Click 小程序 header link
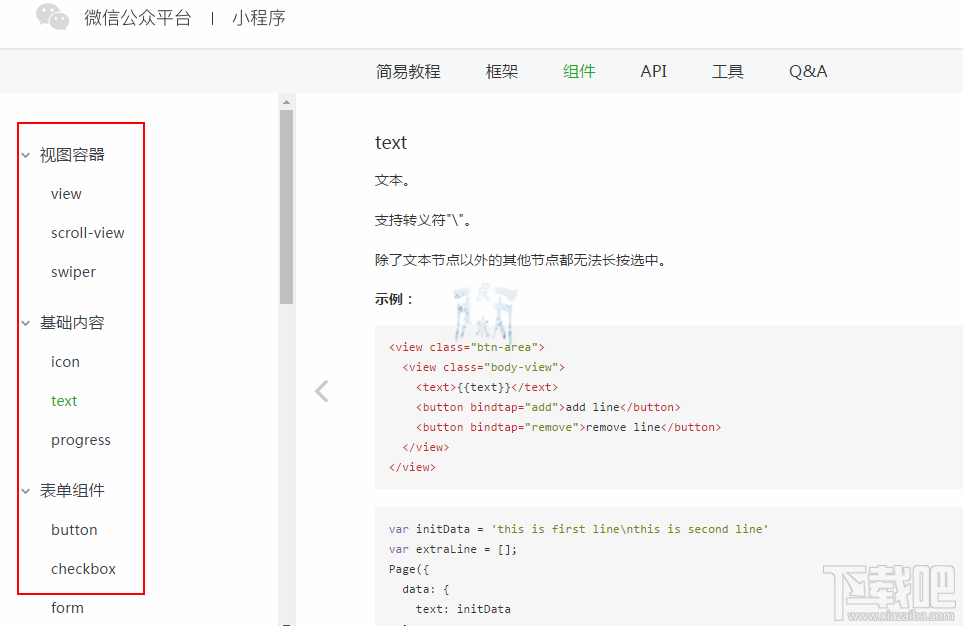This screenshot has height=626, width=963. (259, 18)
